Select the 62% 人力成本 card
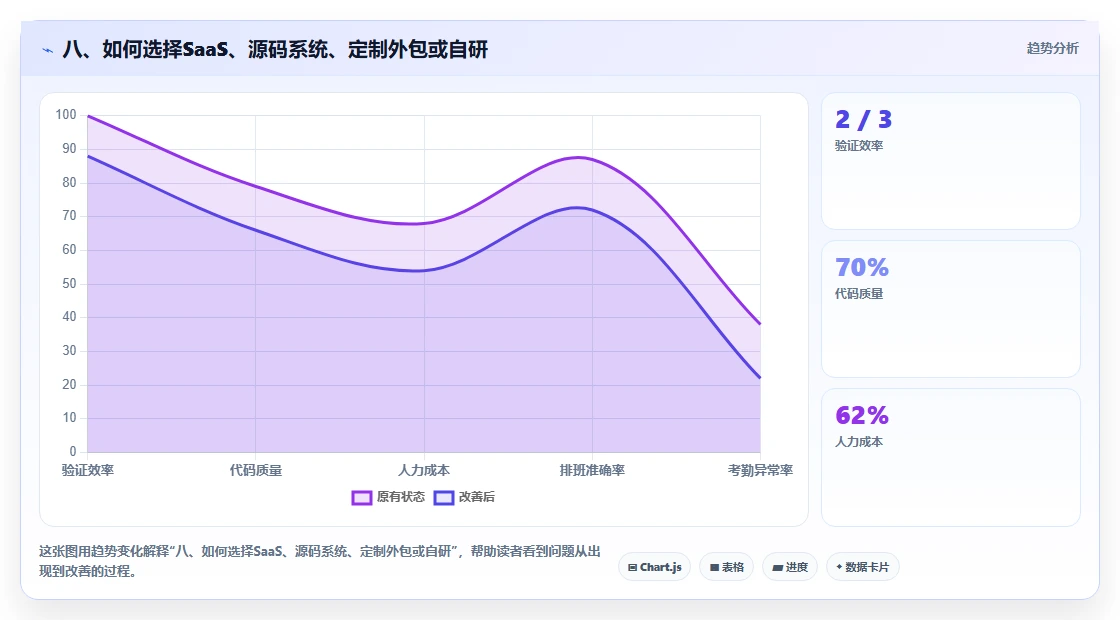The height and width of the screenshot is (620, 1120). pos(951,457)
